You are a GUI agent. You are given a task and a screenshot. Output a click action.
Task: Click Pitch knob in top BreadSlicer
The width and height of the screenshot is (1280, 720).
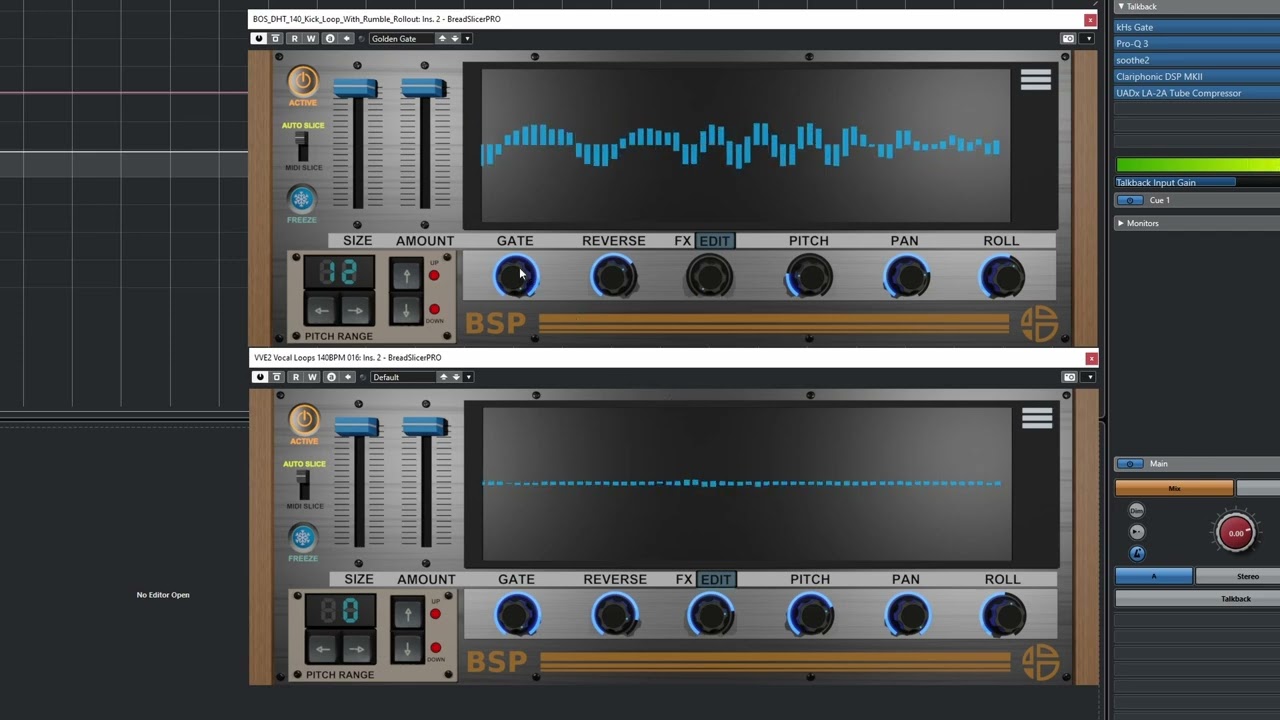coord(808,277)
